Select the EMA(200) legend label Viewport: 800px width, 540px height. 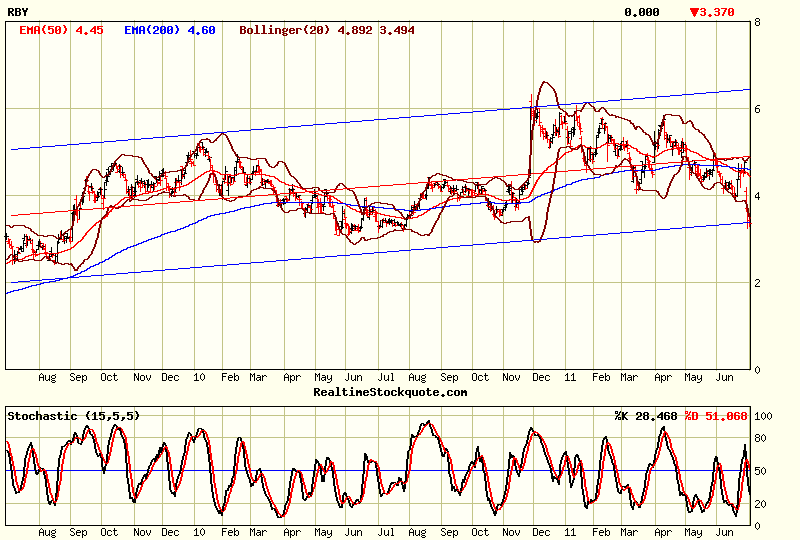[156, 30]
